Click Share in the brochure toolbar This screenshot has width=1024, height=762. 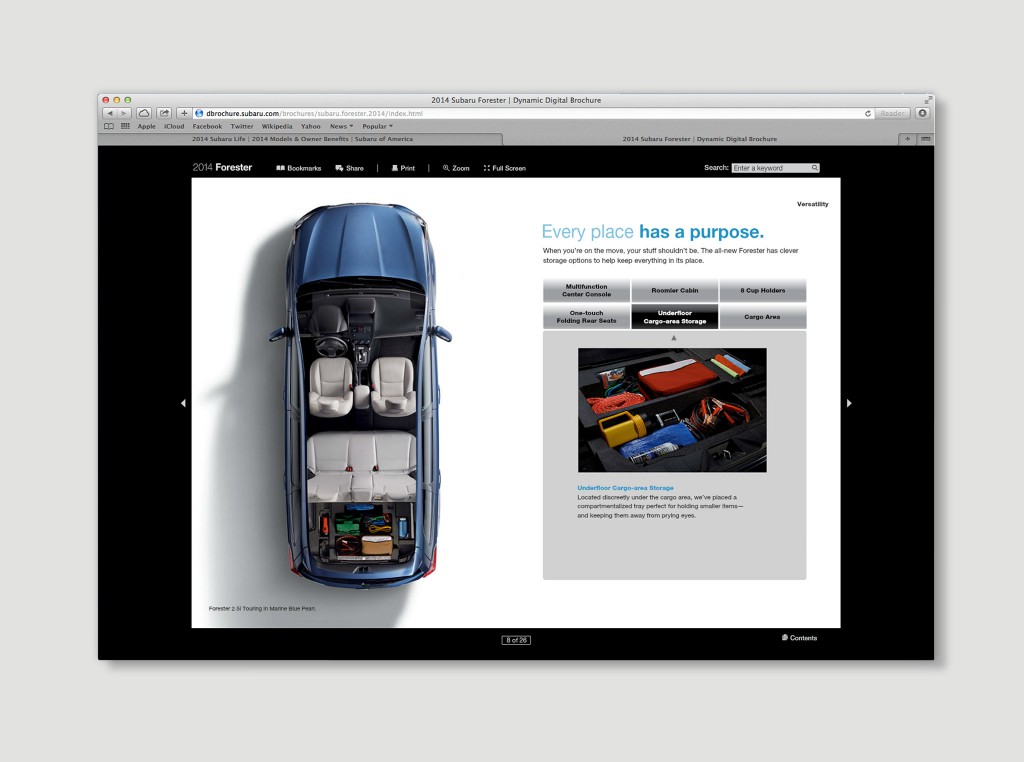tap(349, 168)
